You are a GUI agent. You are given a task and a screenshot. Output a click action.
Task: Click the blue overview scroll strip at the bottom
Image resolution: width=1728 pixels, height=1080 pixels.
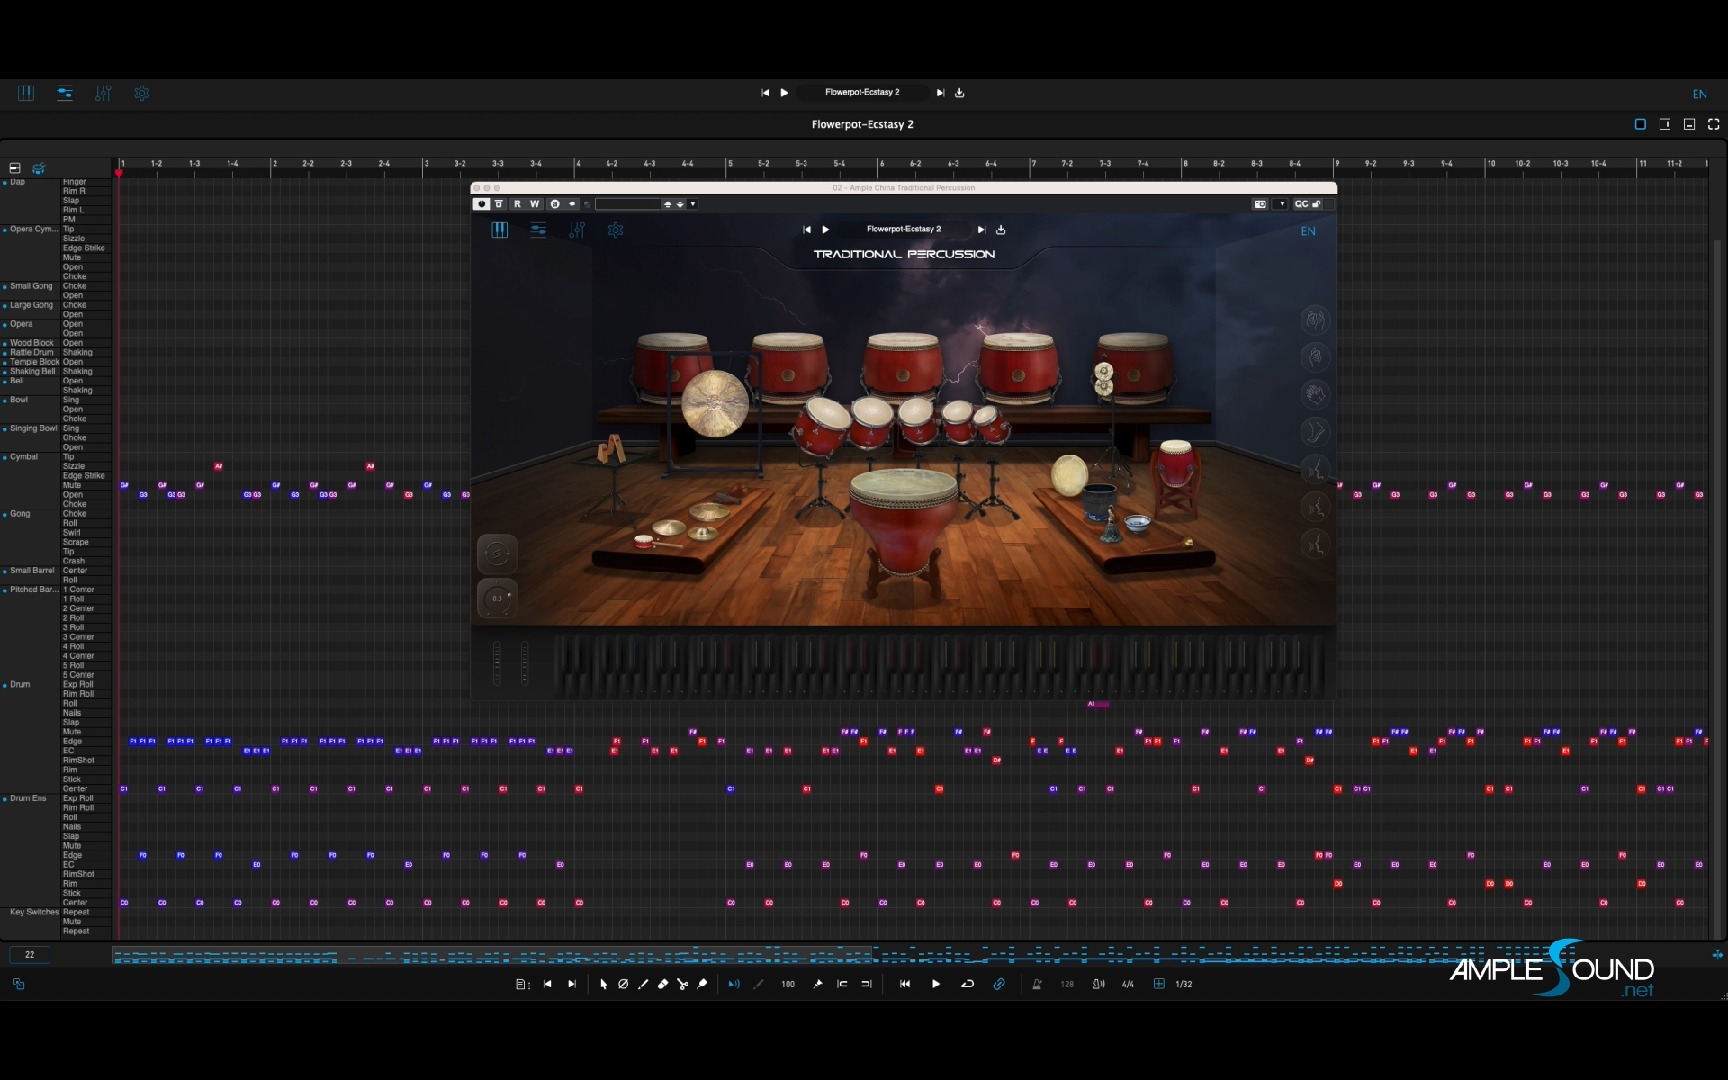pyautogui.click(x=910, y=955)
